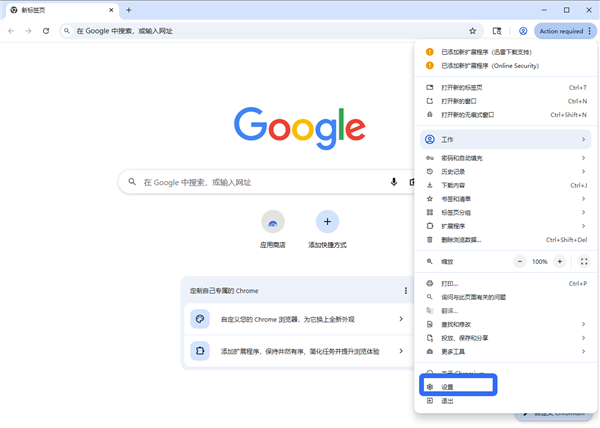Screen dimensions: 600x428
Task: Expand the 历史记录 submenu
Action: tap(506, 172)
